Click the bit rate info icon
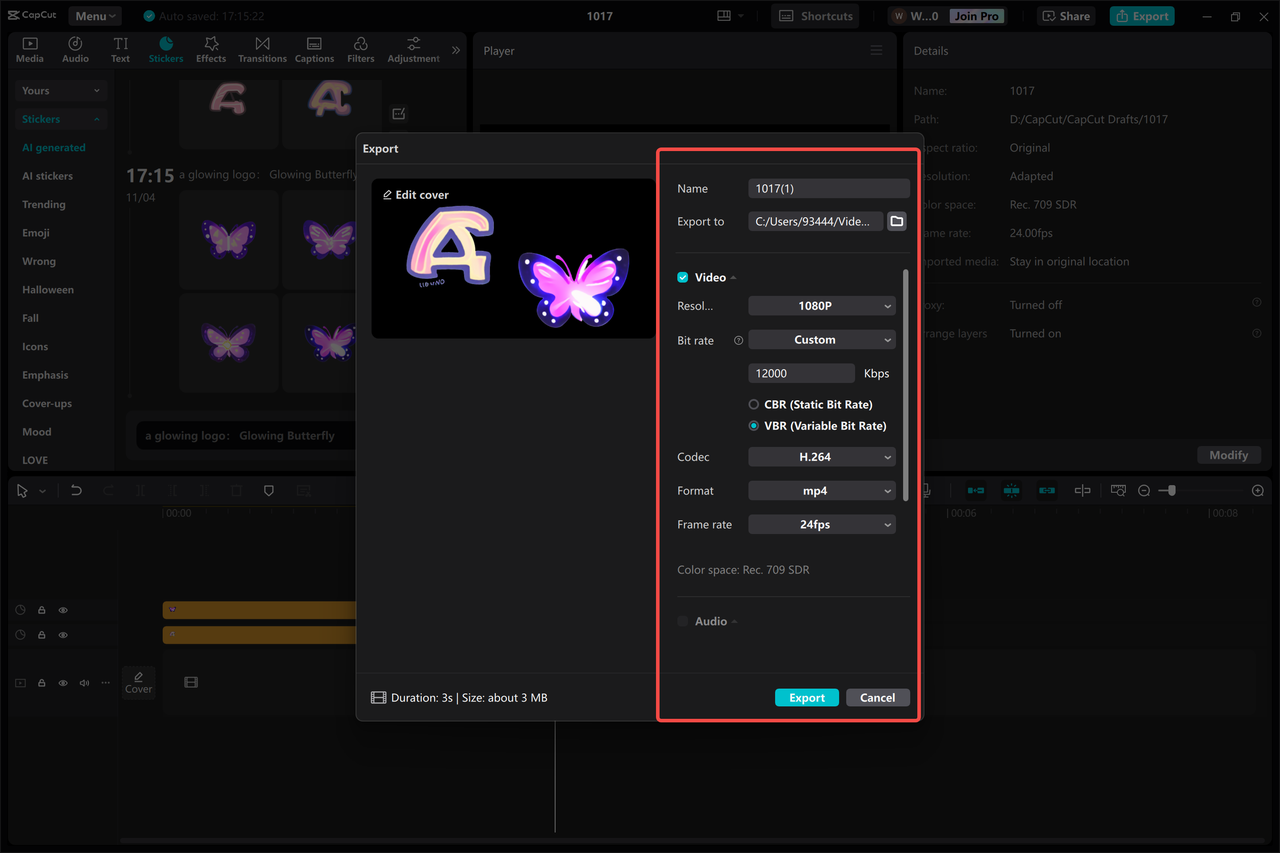This screenshot has height=853, width=1280. pos(739,340)
